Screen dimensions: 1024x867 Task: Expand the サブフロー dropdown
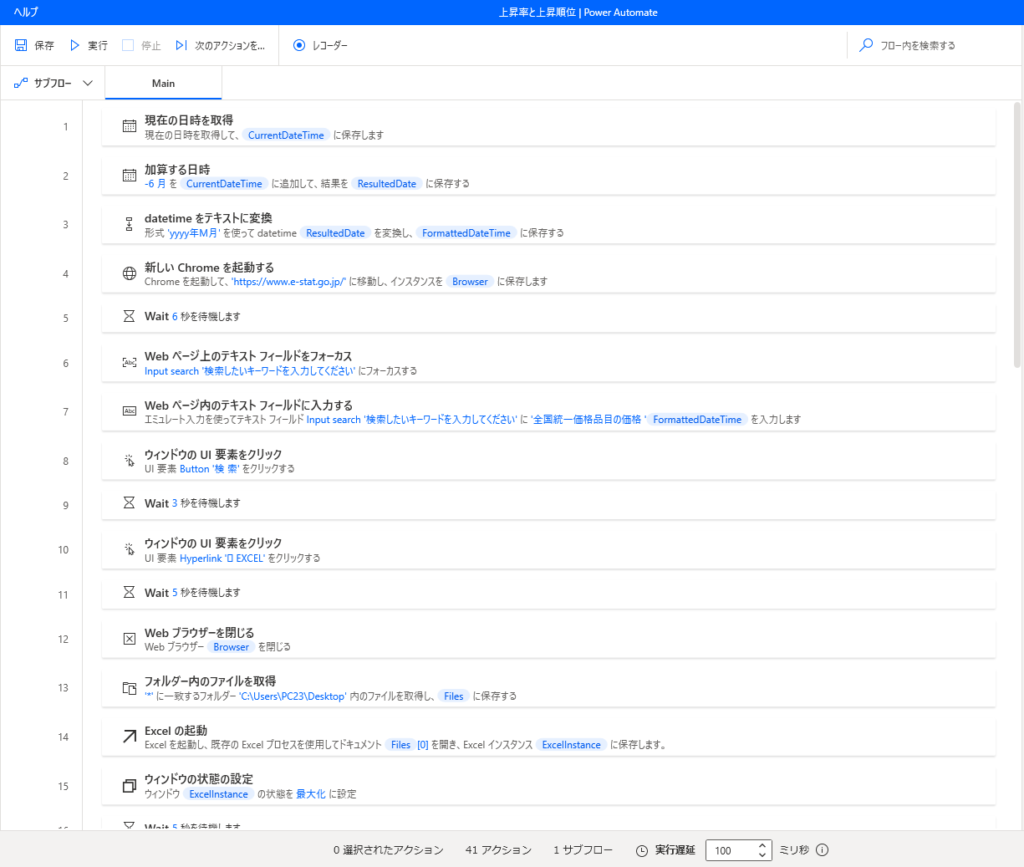click(x=87, y=83)
